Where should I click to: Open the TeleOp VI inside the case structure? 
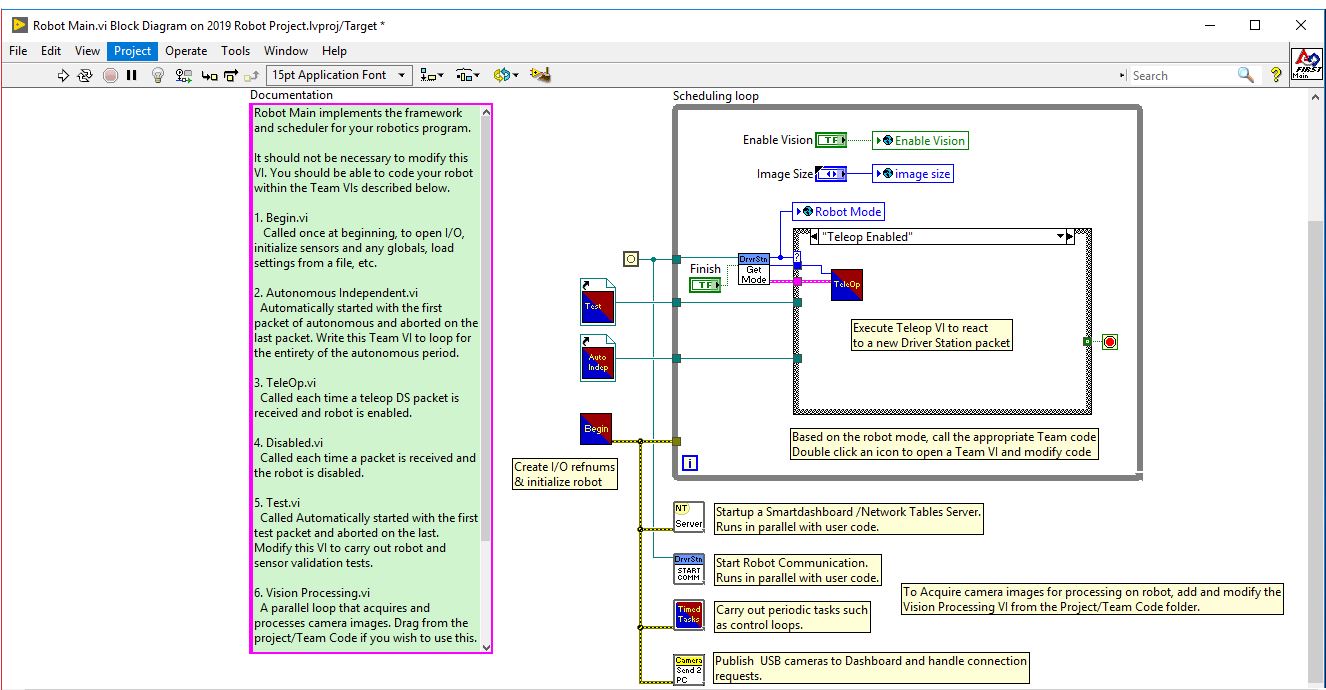(849, 284)
